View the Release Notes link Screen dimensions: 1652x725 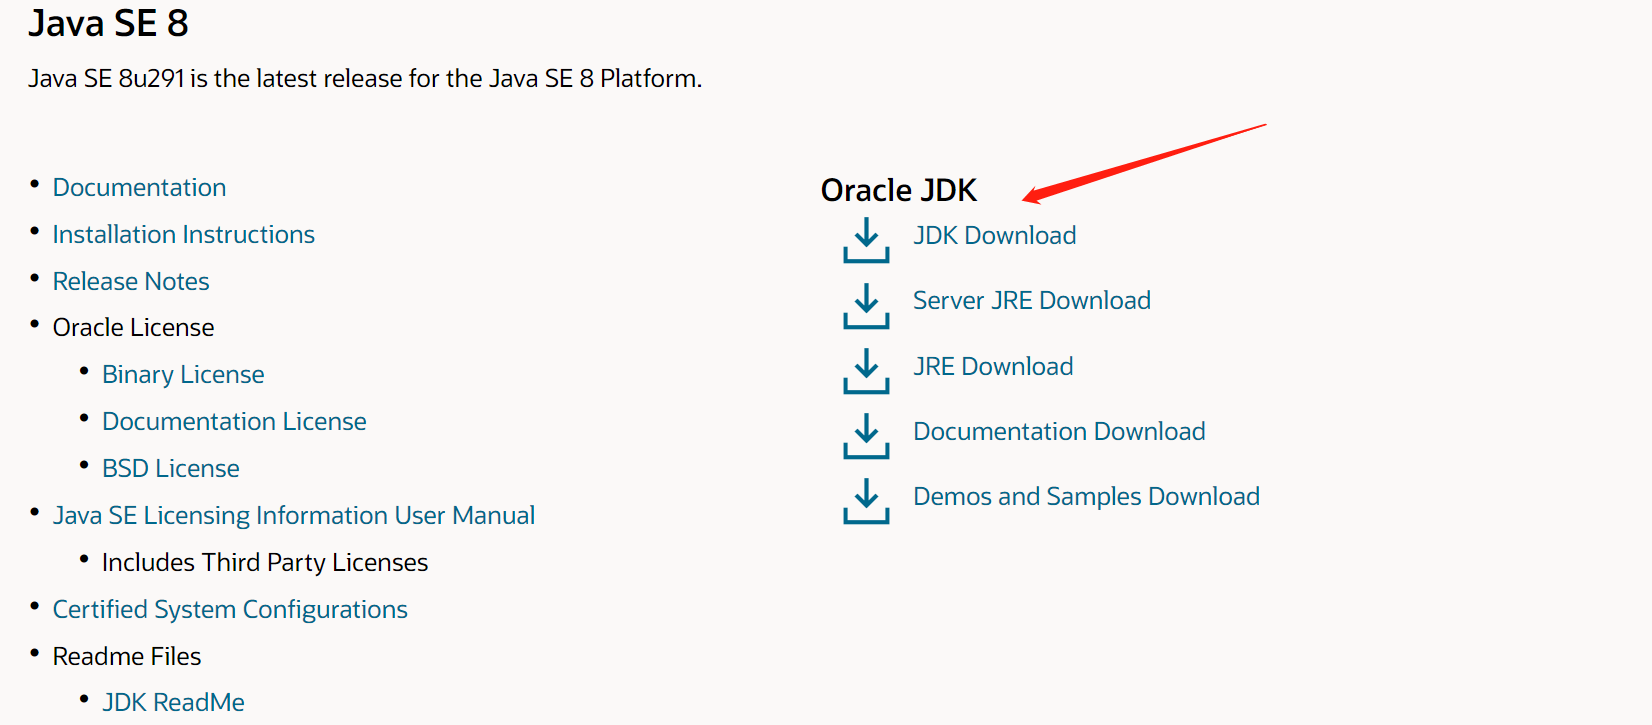(x=131, y=282)
